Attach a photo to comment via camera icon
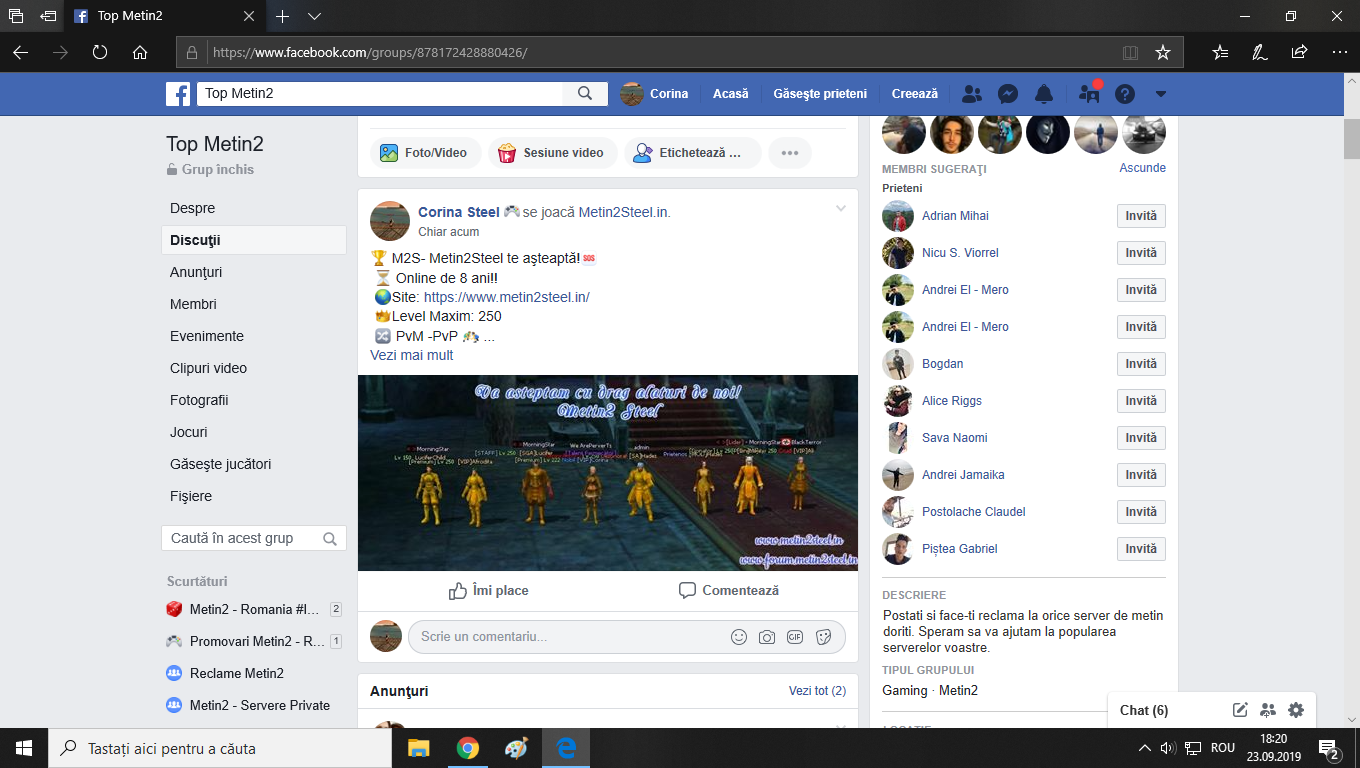Viewport: 1360px width, 768px height. click(767, 637)
